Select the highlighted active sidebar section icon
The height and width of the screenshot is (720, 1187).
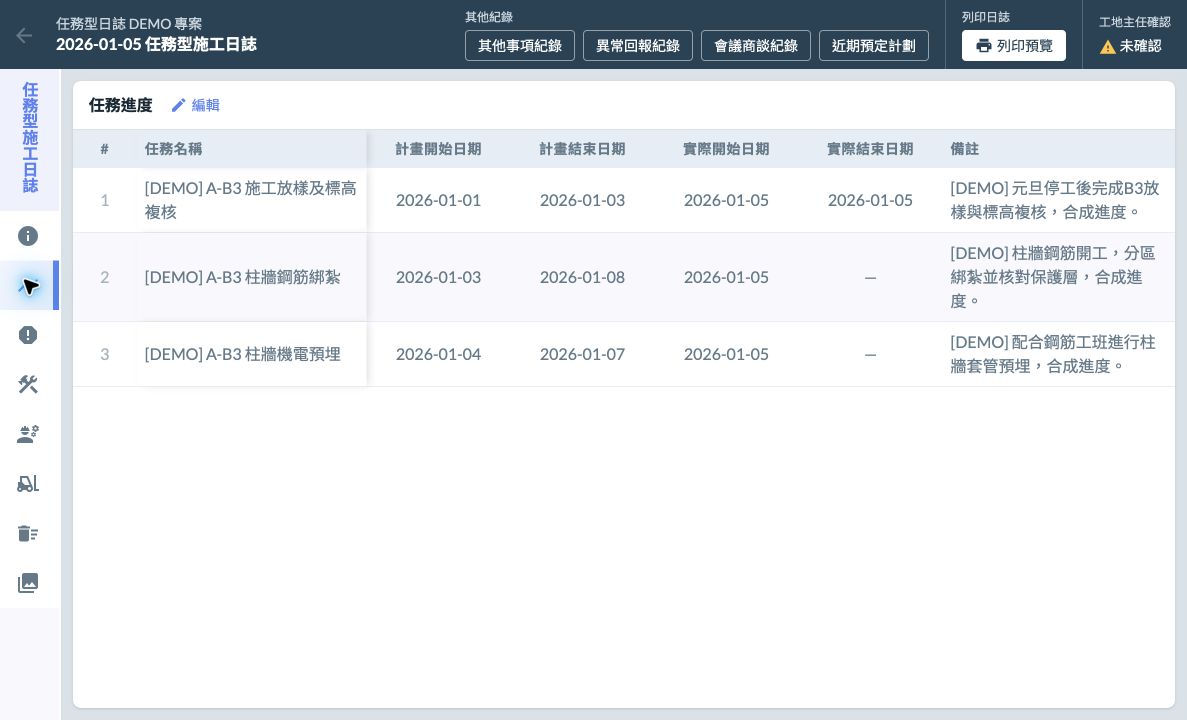[28, 285]
